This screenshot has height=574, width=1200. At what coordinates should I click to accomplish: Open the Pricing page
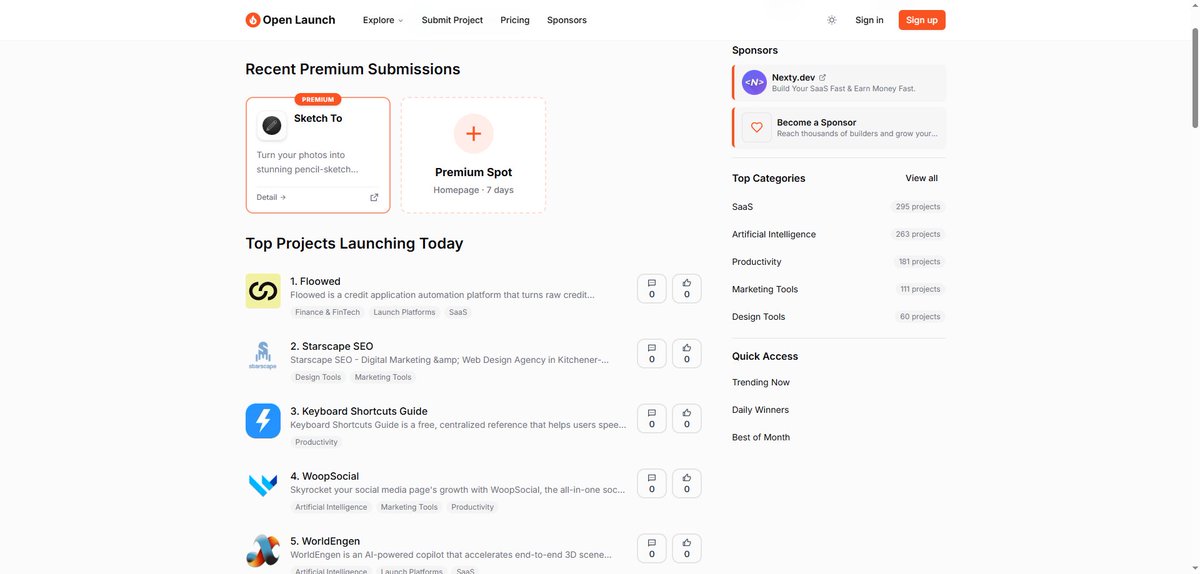pos(515,20)
